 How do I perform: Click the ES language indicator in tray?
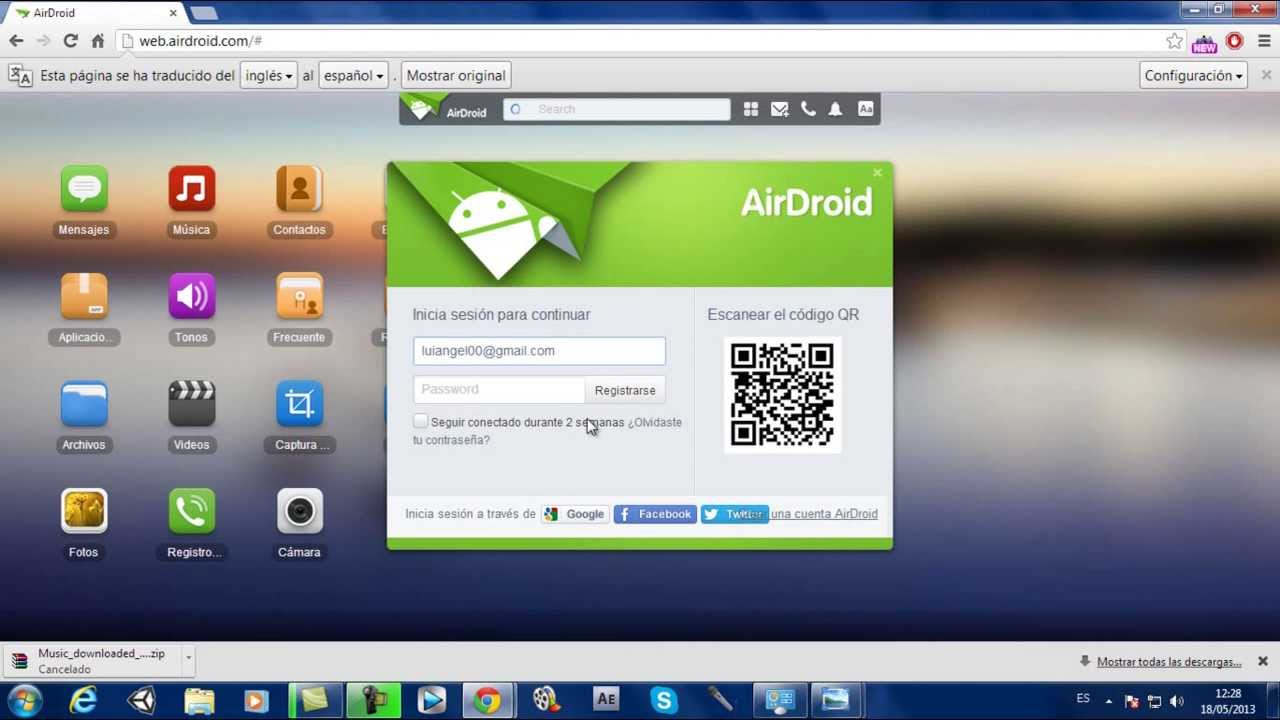[x=1083, y=698]
